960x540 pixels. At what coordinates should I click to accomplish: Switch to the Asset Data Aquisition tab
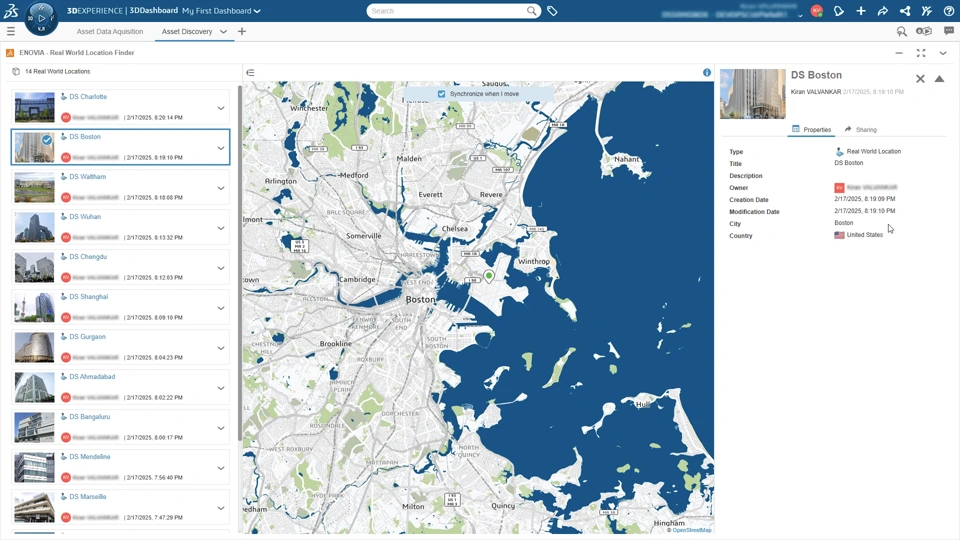[110, 31]
